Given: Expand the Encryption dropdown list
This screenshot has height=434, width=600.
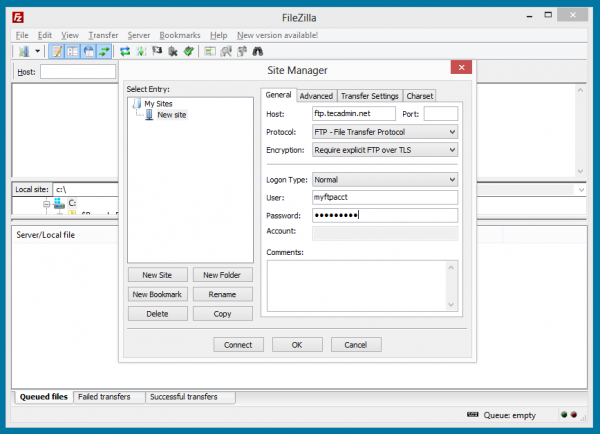Looking at the screenshot, I should point(385,148).
